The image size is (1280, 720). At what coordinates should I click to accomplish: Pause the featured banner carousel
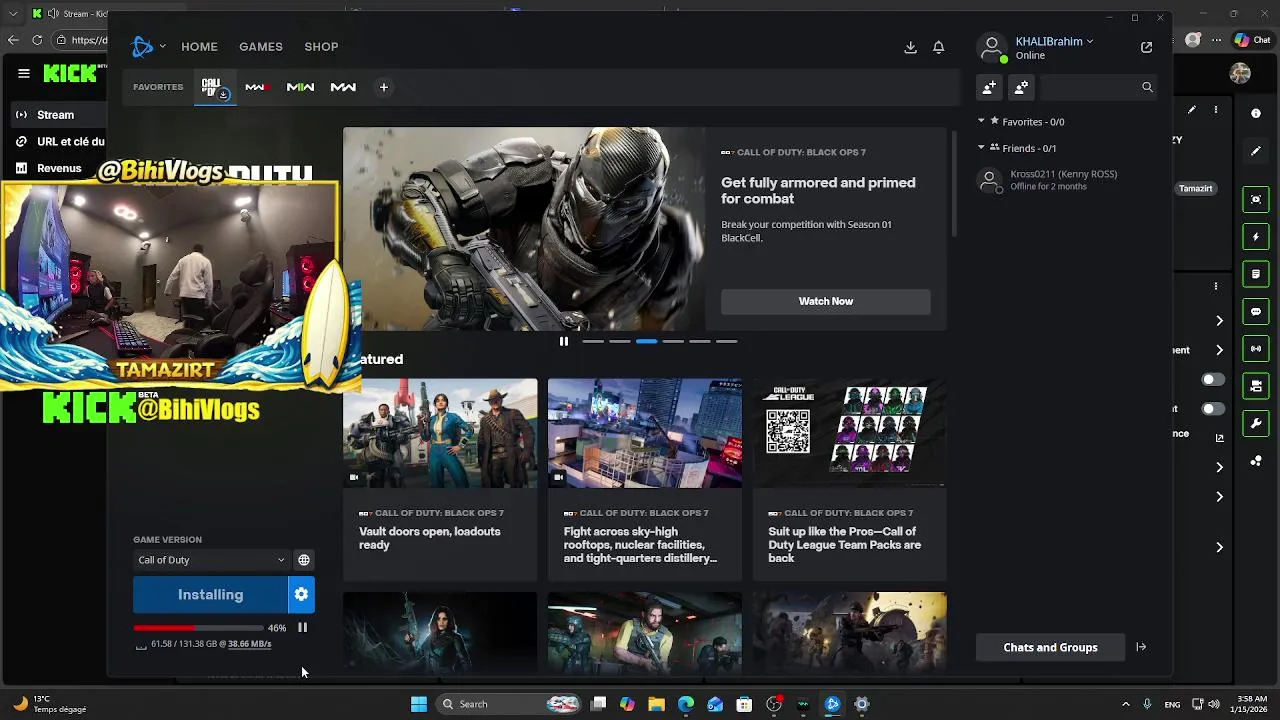563,342
